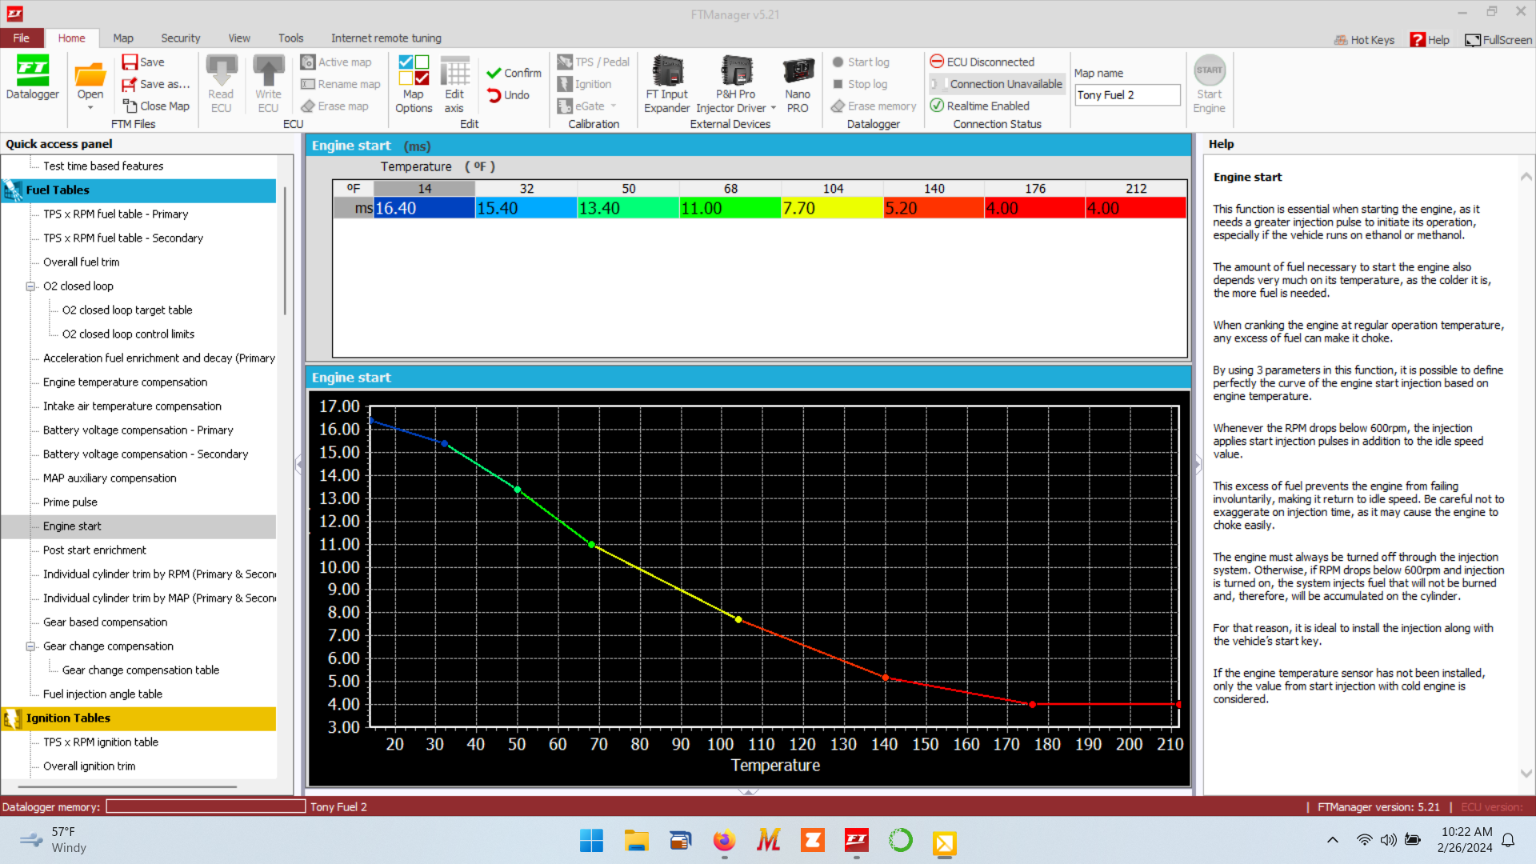Click Erase memory in Datalogger group
This screenshot has height=864, width=1536.
click(x=873, y=106)
